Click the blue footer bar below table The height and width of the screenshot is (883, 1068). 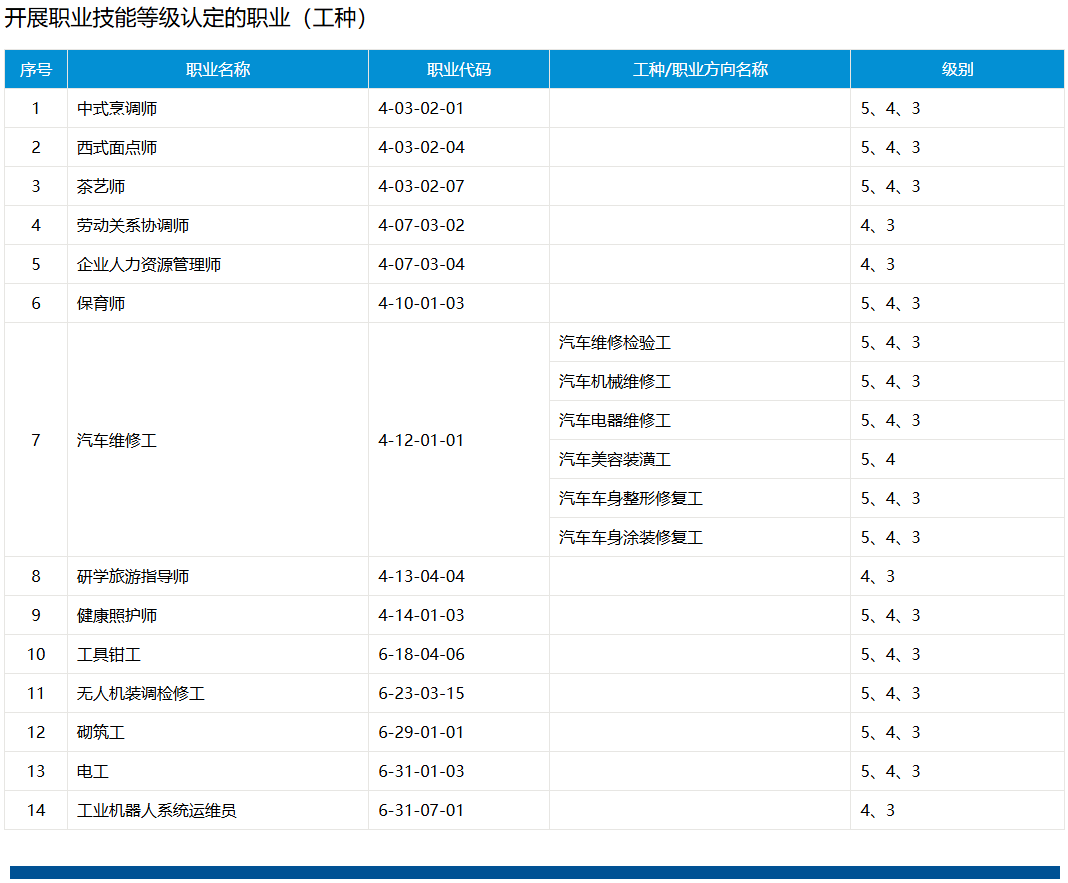coord(535,872)
